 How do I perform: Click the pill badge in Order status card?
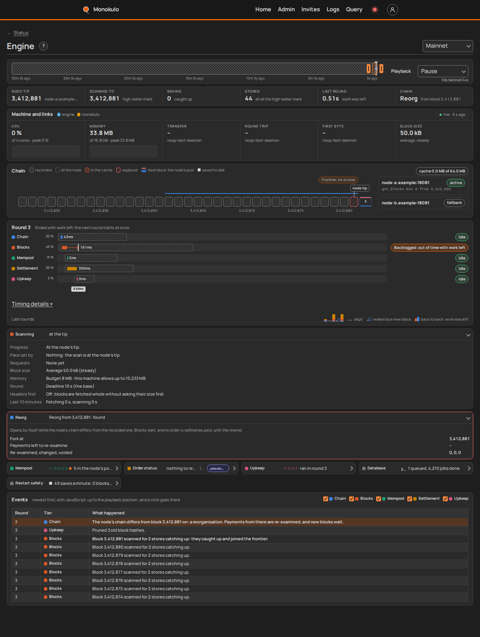(218, 468)
